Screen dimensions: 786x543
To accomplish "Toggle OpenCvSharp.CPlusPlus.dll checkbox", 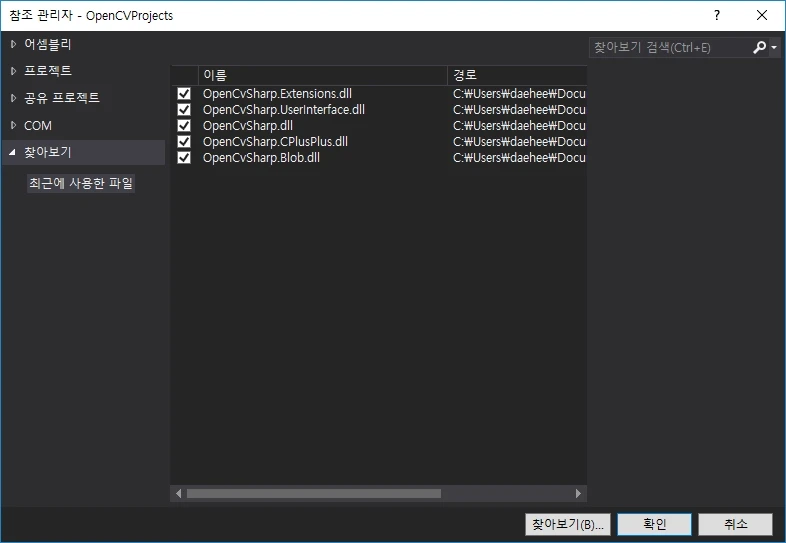I will pyautogui.click(x=184, y=142).
